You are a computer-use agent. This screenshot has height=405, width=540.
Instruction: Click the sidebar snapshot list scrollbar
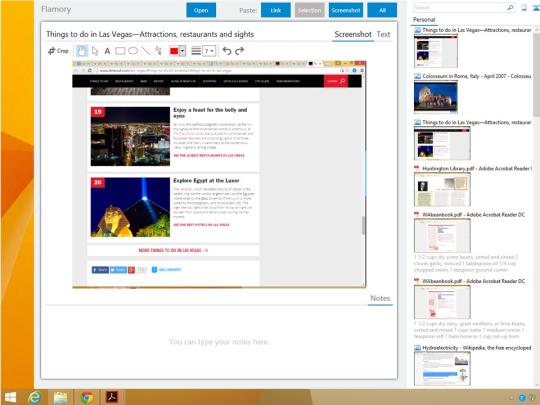(537, 75)
